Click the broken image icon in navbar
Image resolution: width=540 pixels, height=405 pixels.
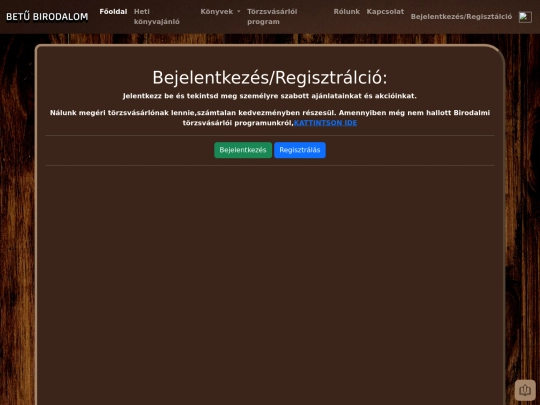[x=525, y=17]
